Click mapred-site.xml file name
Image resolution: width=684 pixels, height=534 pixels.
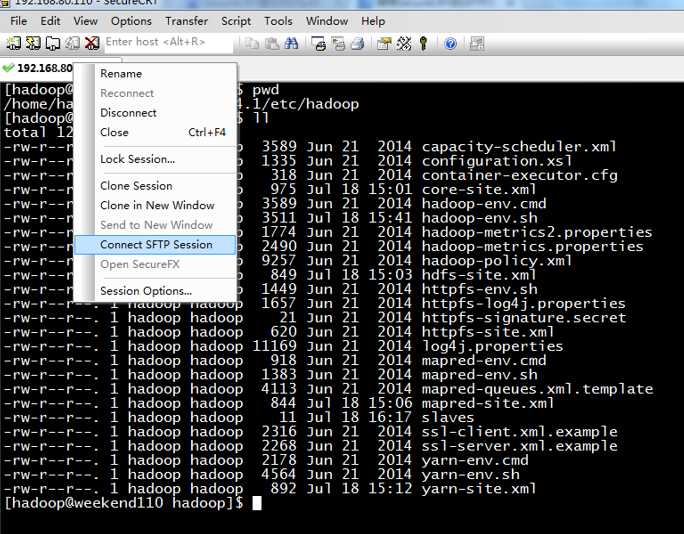point(488,404)
